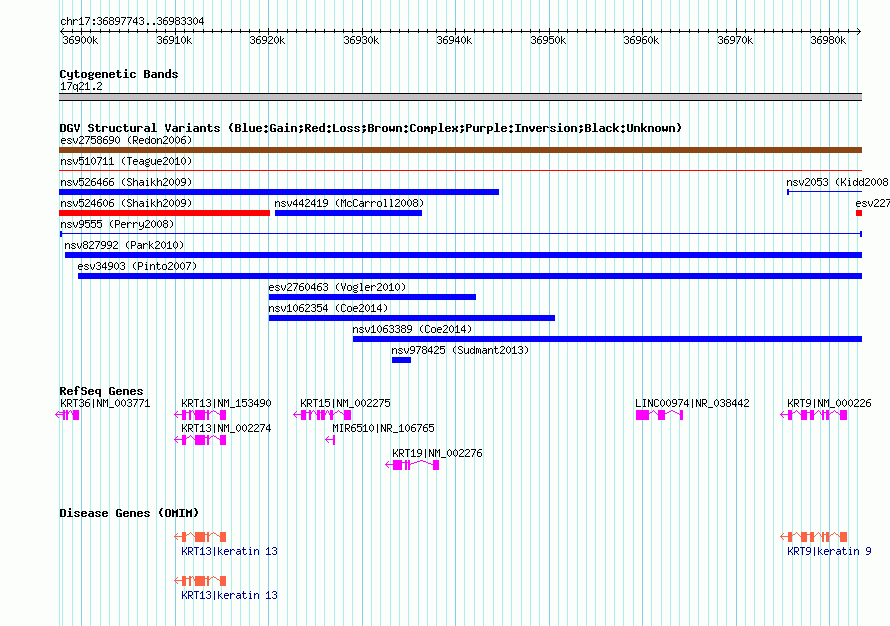Click the small nsv978425 blue variant block
Image resolution: width=890 pixels, height=626 pixels.
tap(401, 360)
